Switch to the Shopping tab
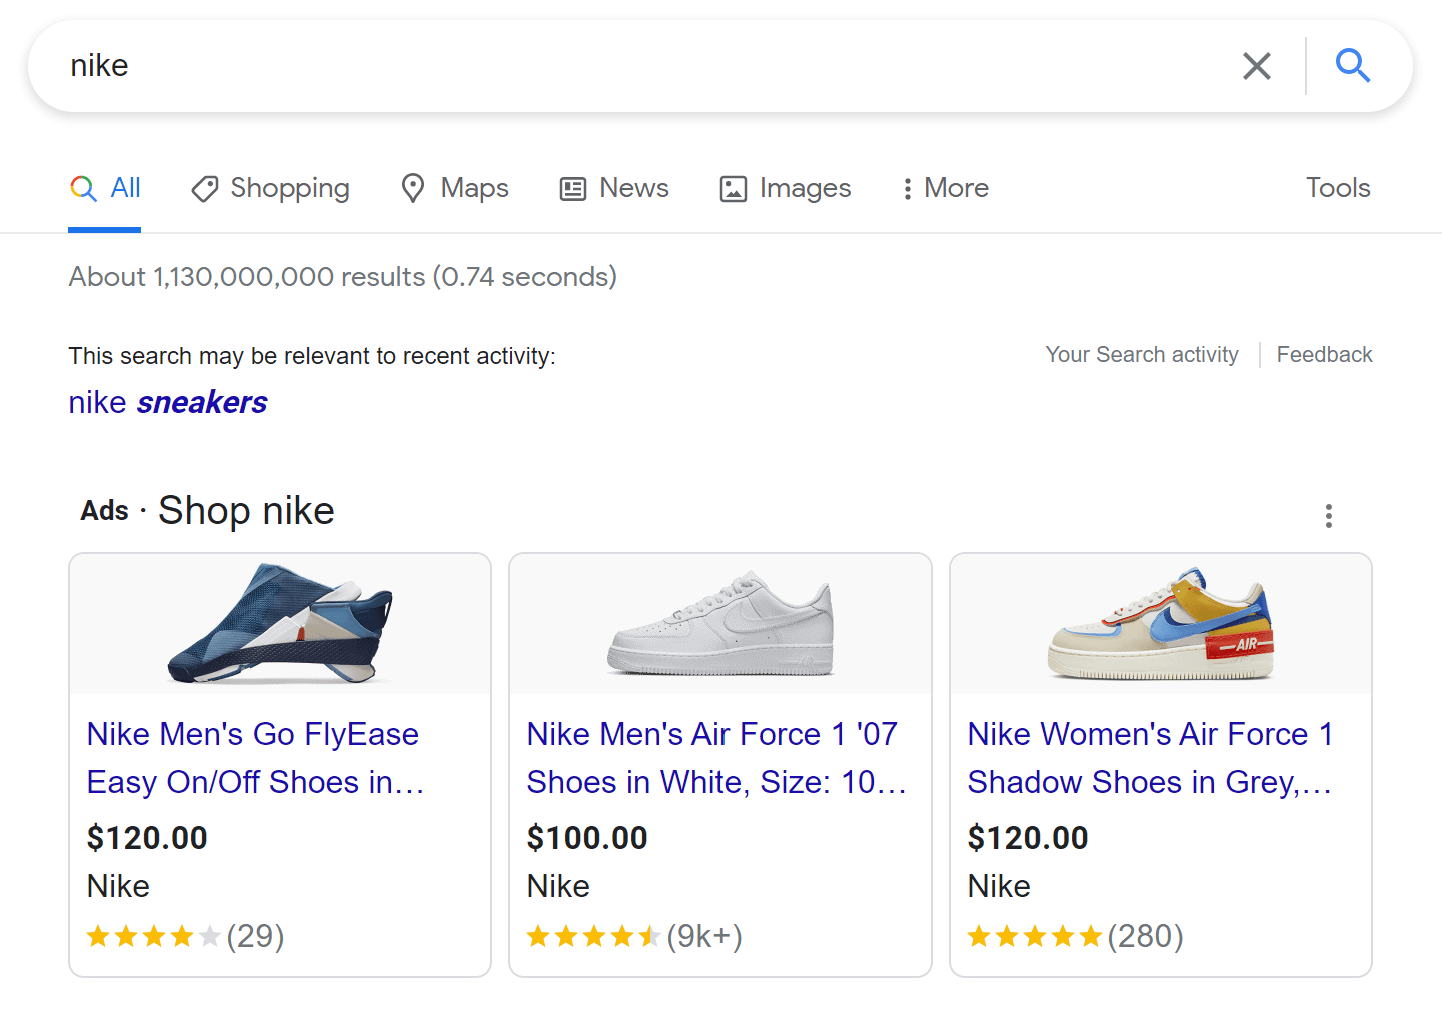 click(x=270, y=188)
